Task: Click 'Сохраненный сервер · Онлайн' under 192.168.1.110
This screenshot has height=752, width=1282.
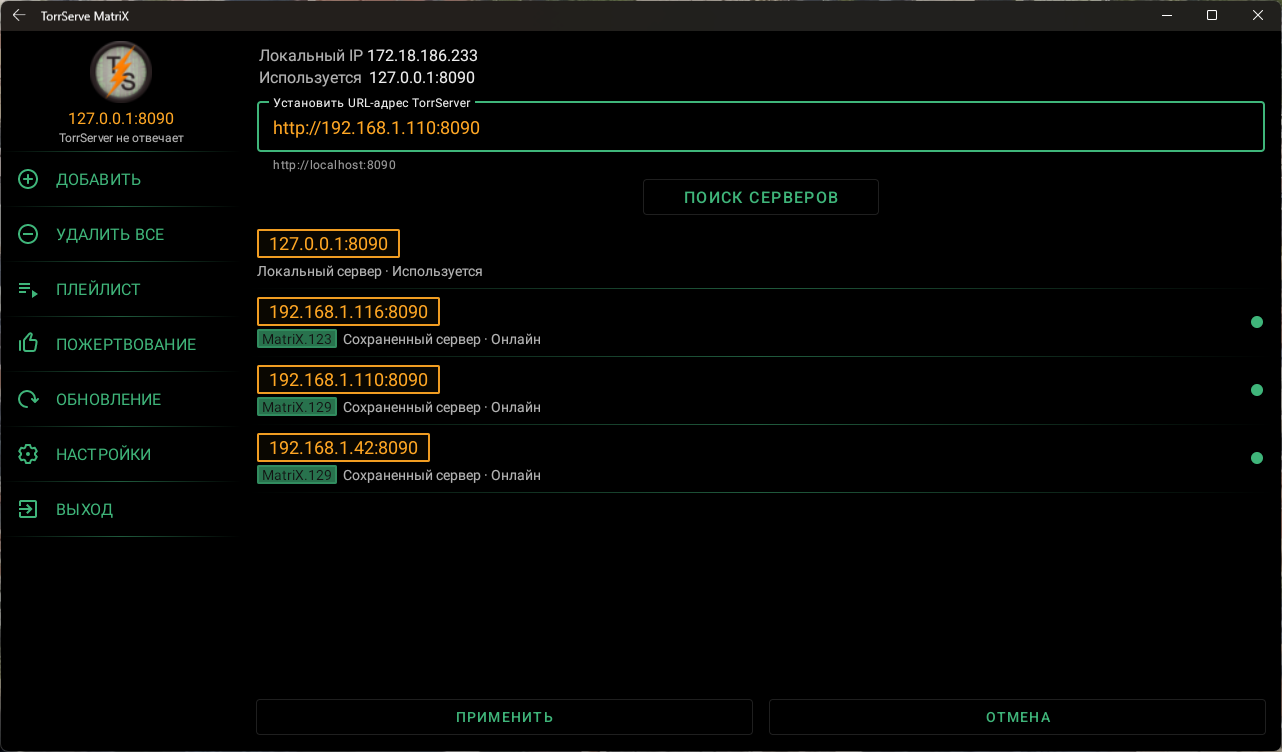Action: pos(442,407)
